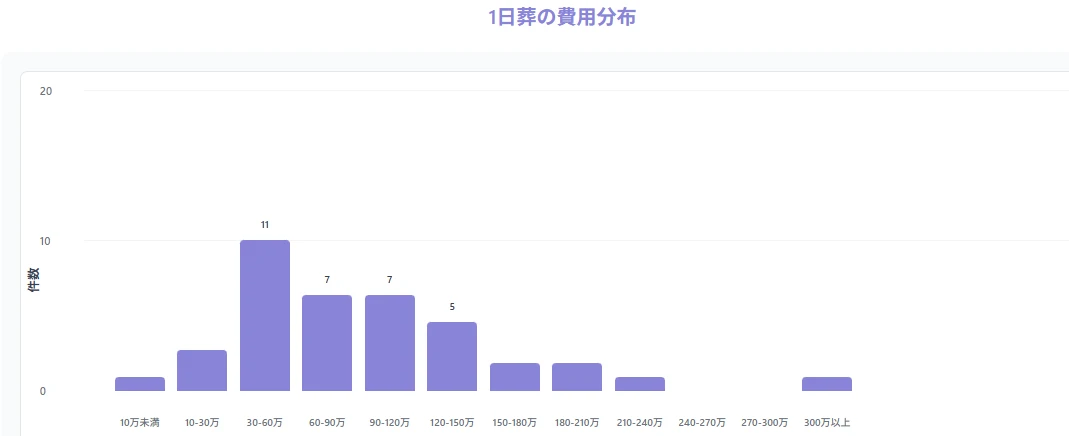The height and width of the screenshot is (436, 1069).
Task: Click the y-axis tick label 10
Action: coord(47,241)
